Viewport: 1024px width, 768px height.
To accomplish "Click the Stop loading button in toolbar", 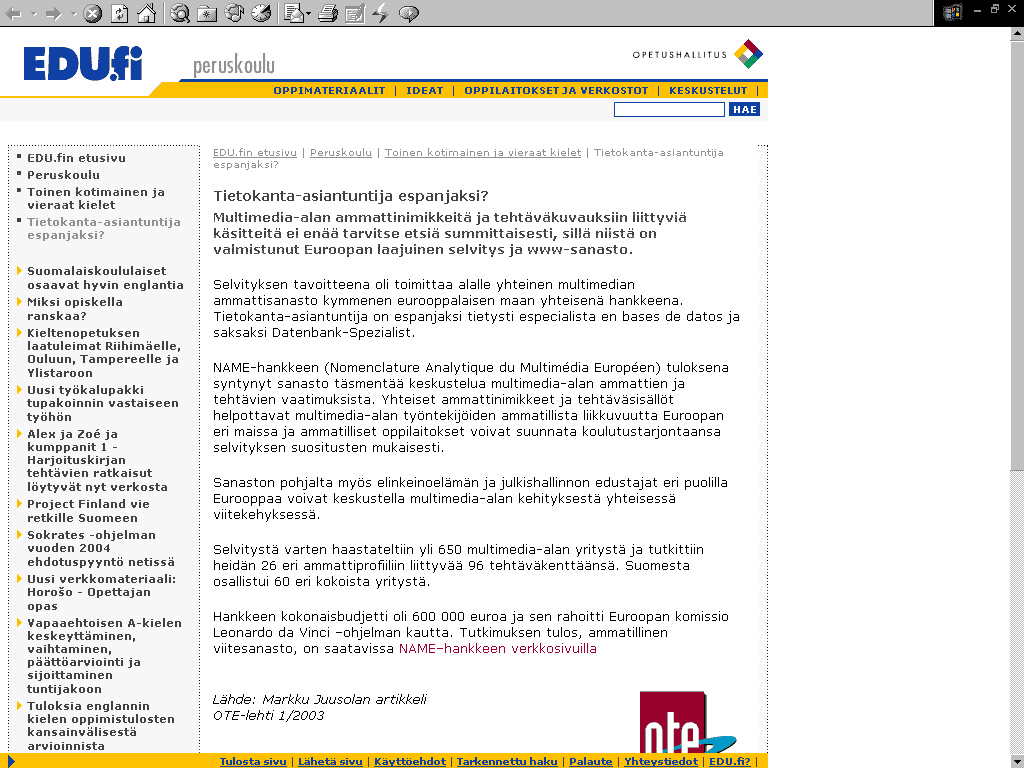I will click(x=92, y=13).
